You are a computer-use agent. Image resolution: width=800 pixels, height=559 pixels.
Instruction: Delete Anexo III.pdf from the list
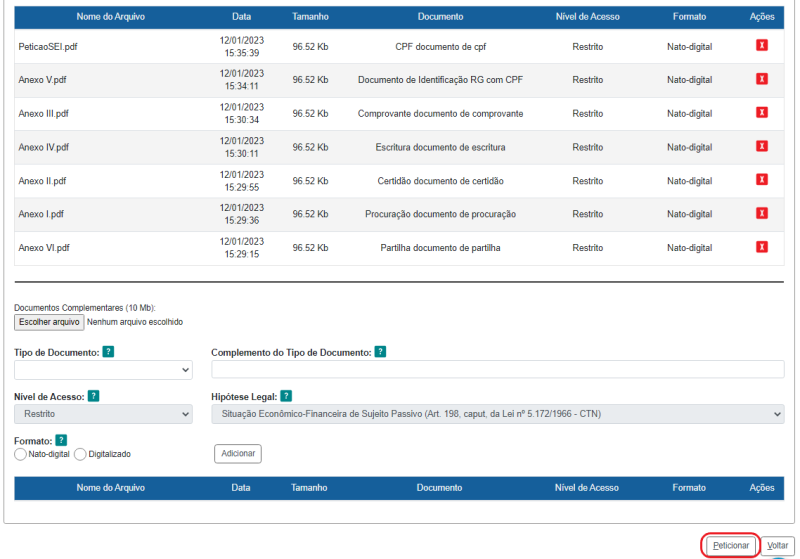point(762,113)
